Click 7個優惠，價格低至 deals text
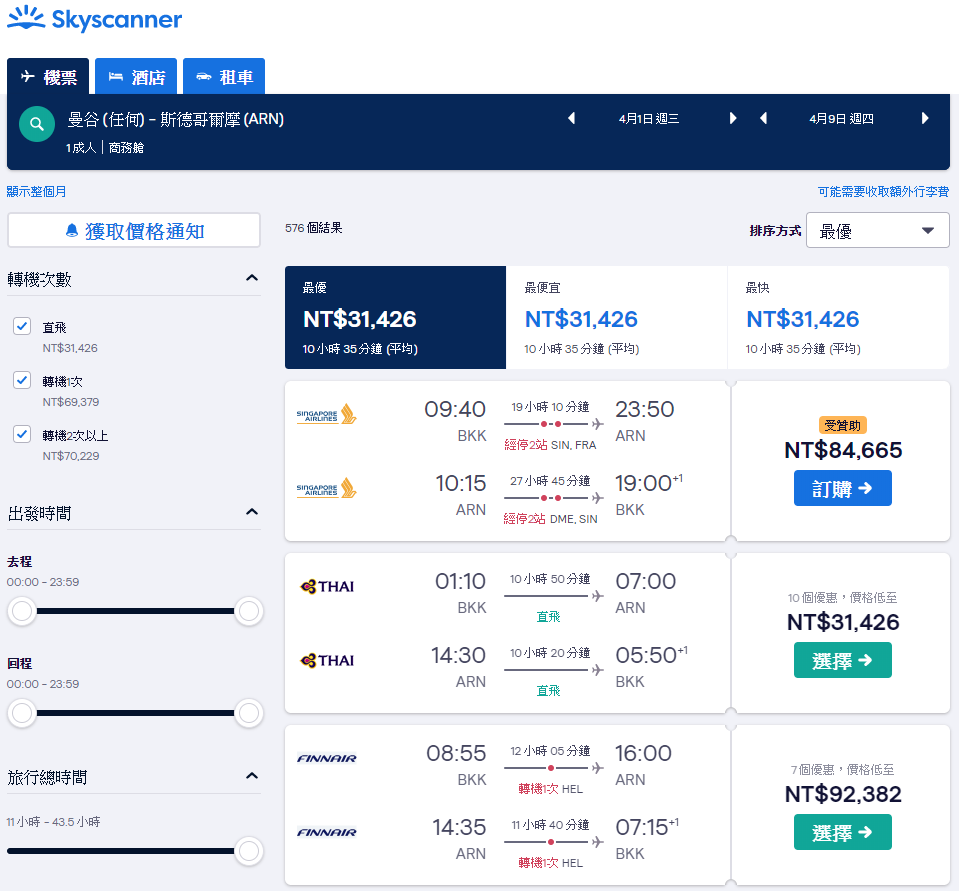 842,769
